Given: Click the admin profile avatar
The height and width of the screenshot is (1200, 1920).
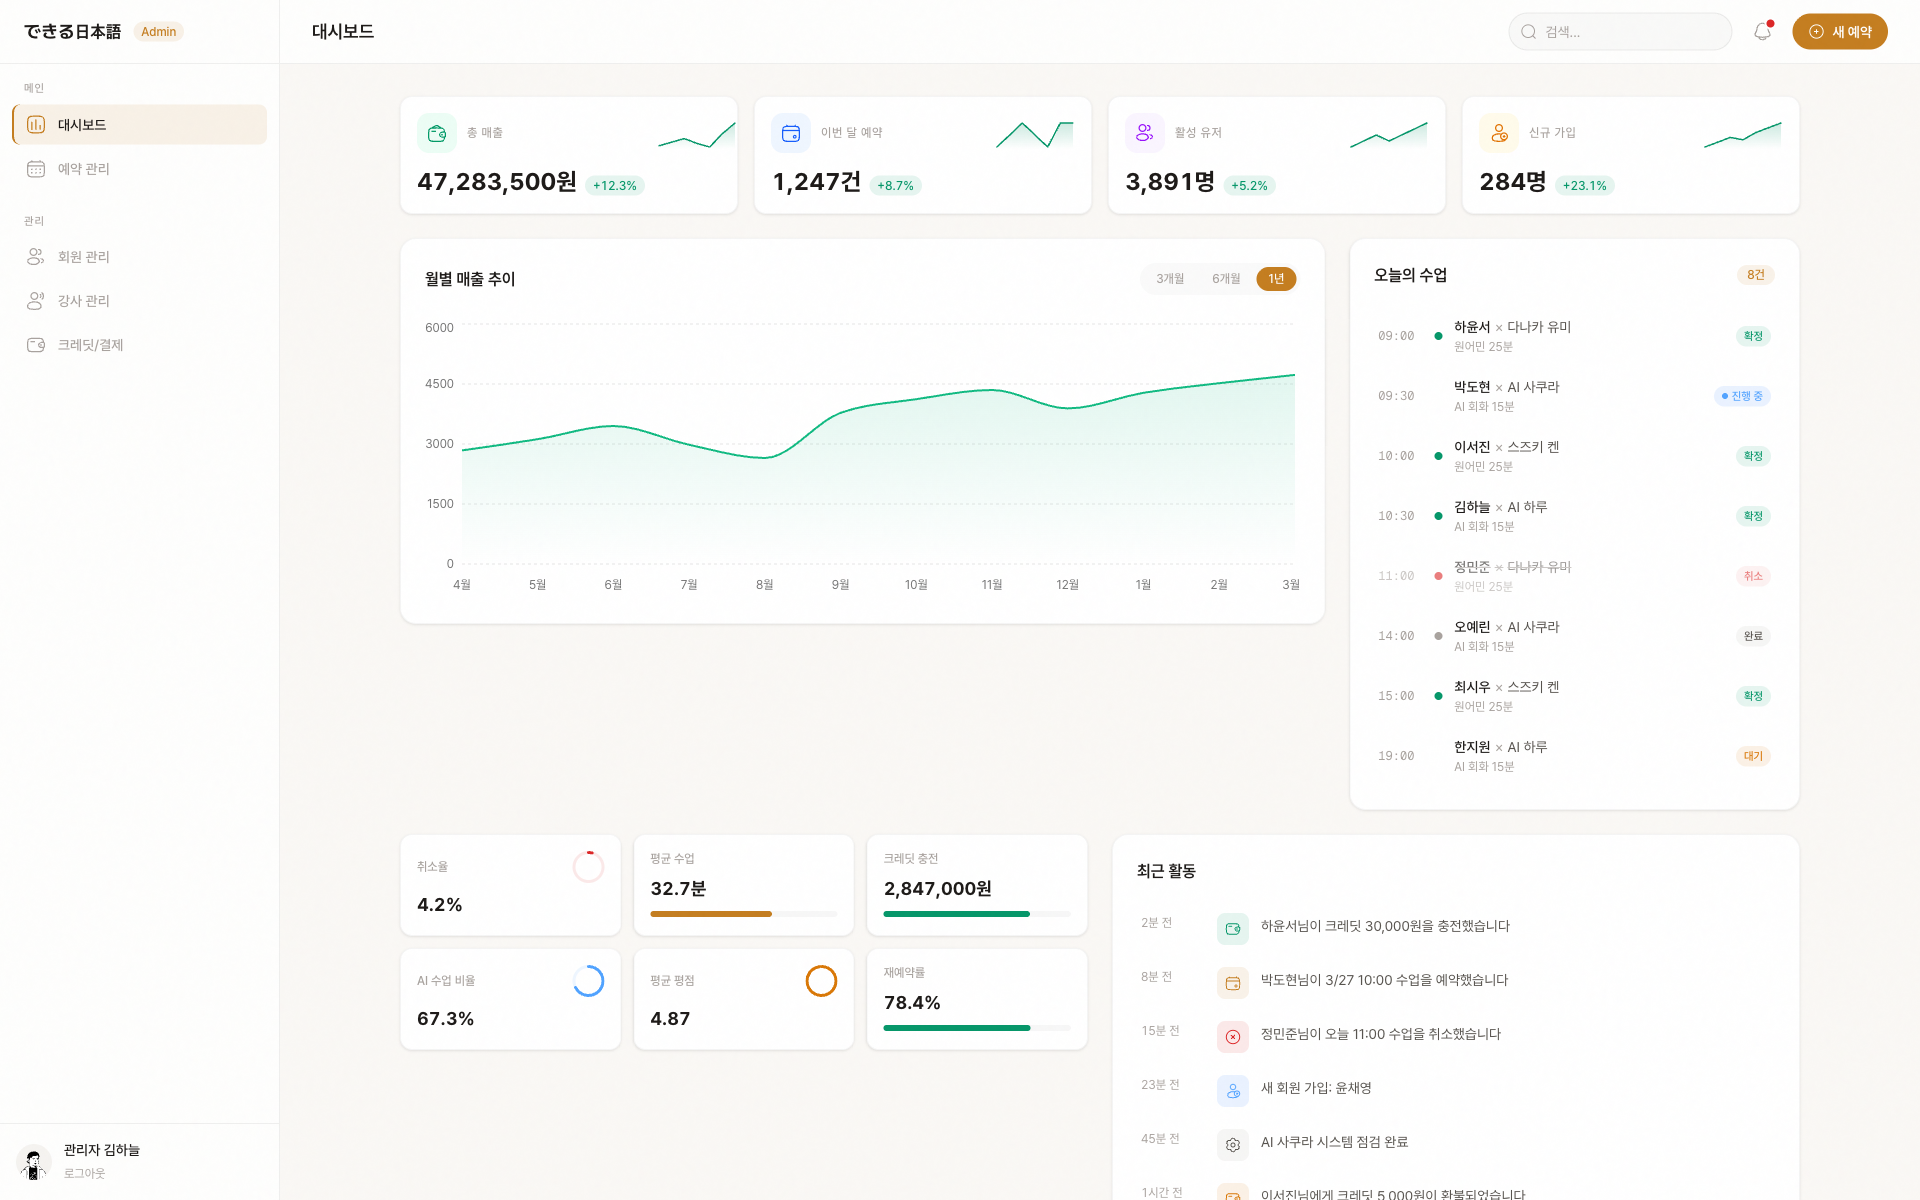Looking at the screenshot, I should pyautogui.click(x=35, y=1163).
